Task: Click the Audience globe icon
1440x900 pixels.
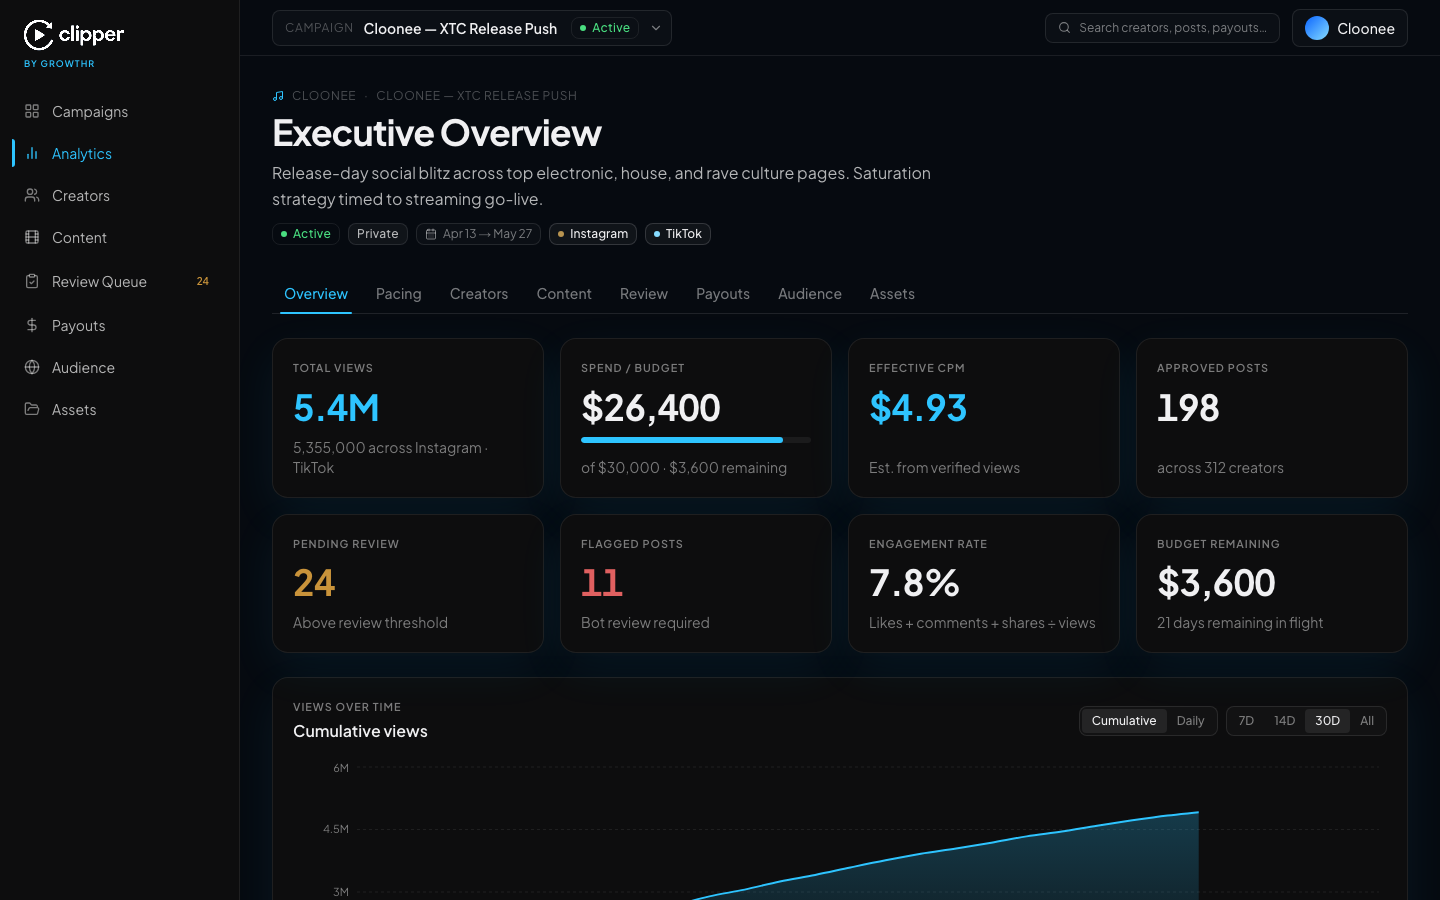Action: tap(32, 367)
